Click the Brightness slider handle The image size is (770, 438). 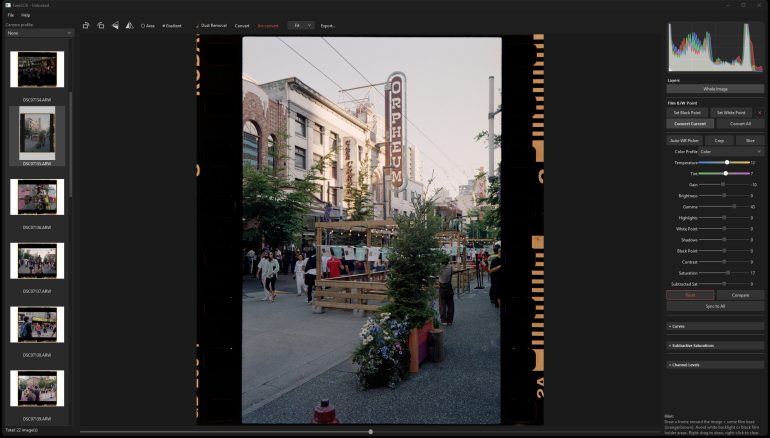click(x=724, y=195)
